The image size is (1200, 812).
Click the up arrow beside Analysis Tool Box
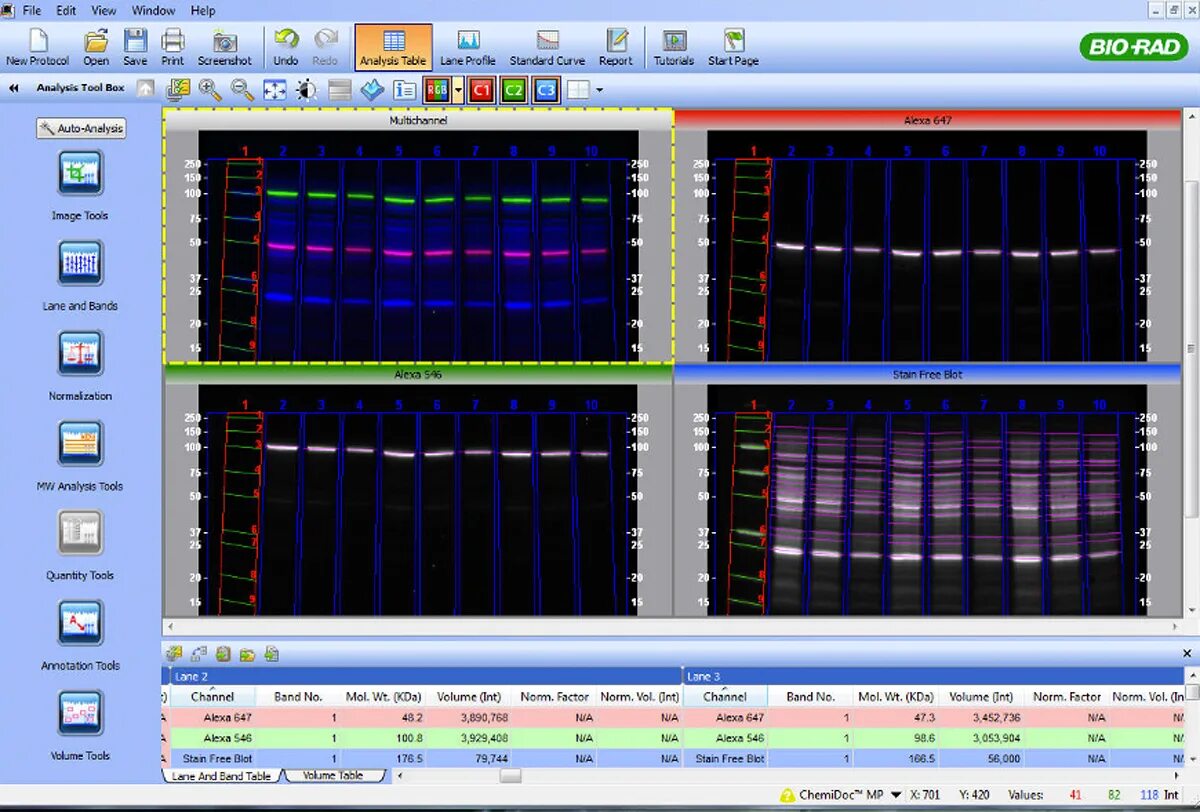point(146,88)
